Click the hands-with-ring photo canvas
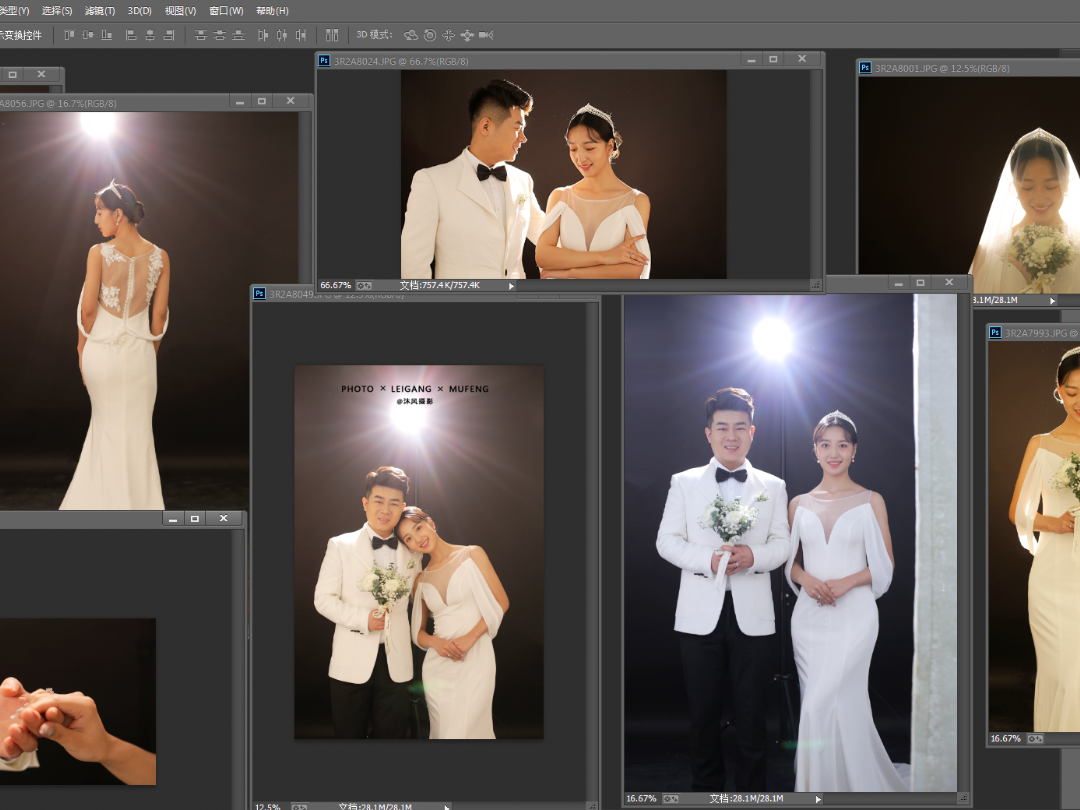The height and width of the screenshot is (810, 1080). (x=78, y=701)
